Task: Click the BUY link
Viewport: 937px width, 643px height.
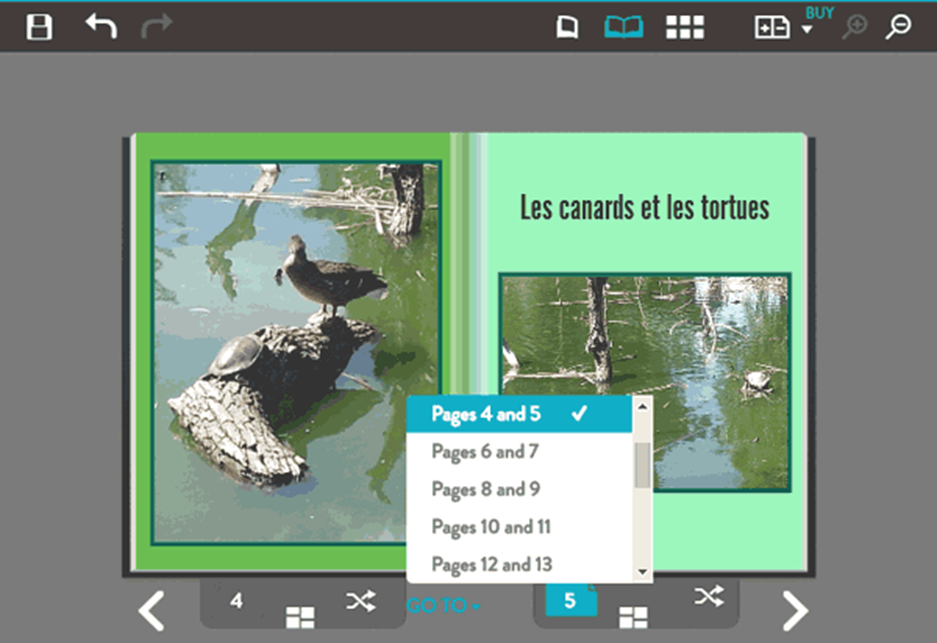Action: (819, 12)
